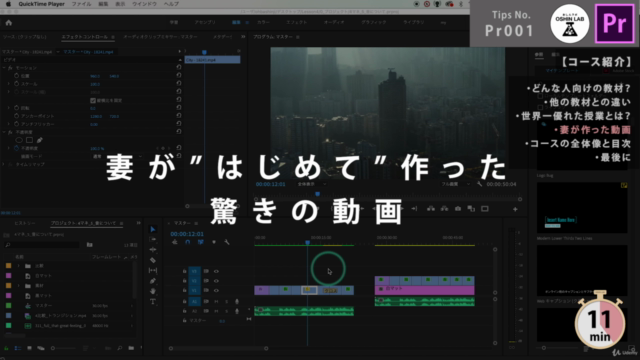Select the purple 白マット clip on timeline
This screenshot has width=640, height=360.
click(424, 290)
